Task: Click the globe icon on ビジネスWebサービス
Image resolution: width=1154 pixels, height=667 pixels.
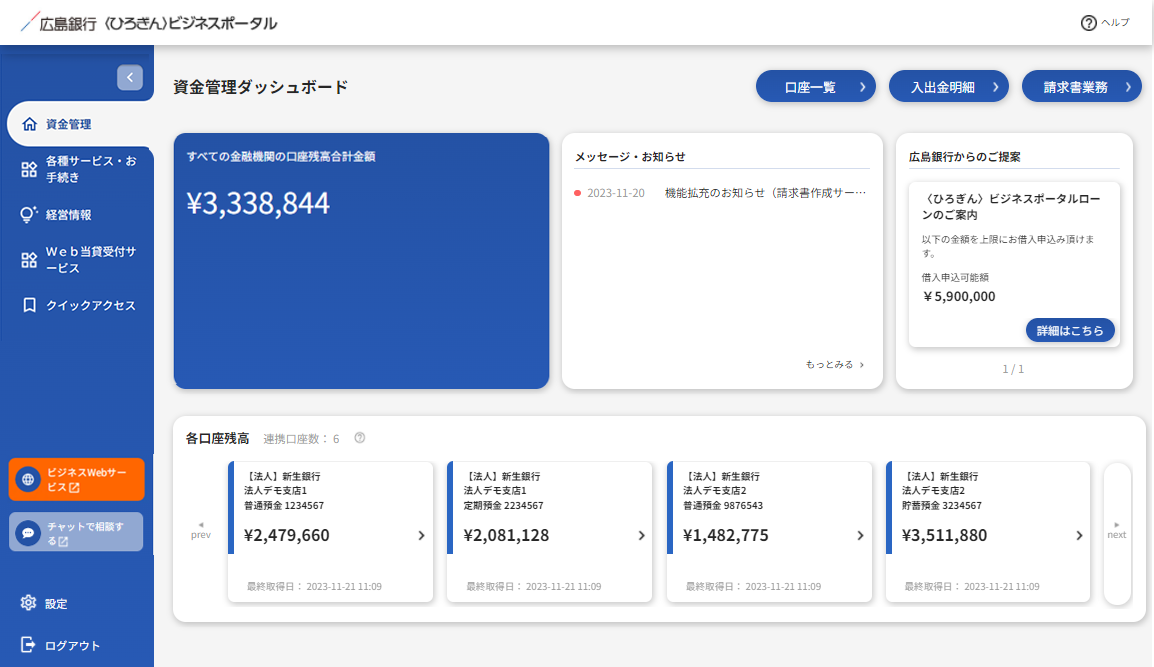Action: 28,479
